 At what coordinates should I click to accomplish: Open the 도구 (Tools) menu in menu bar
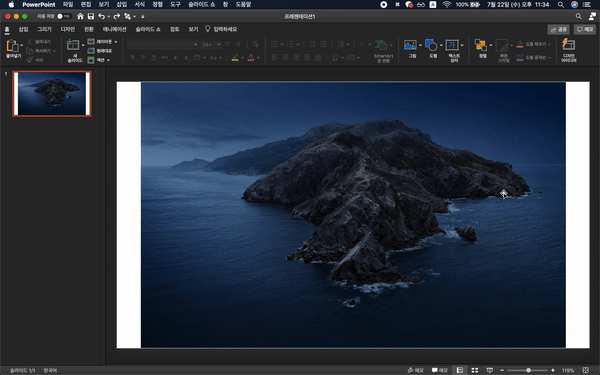point(175,5)
